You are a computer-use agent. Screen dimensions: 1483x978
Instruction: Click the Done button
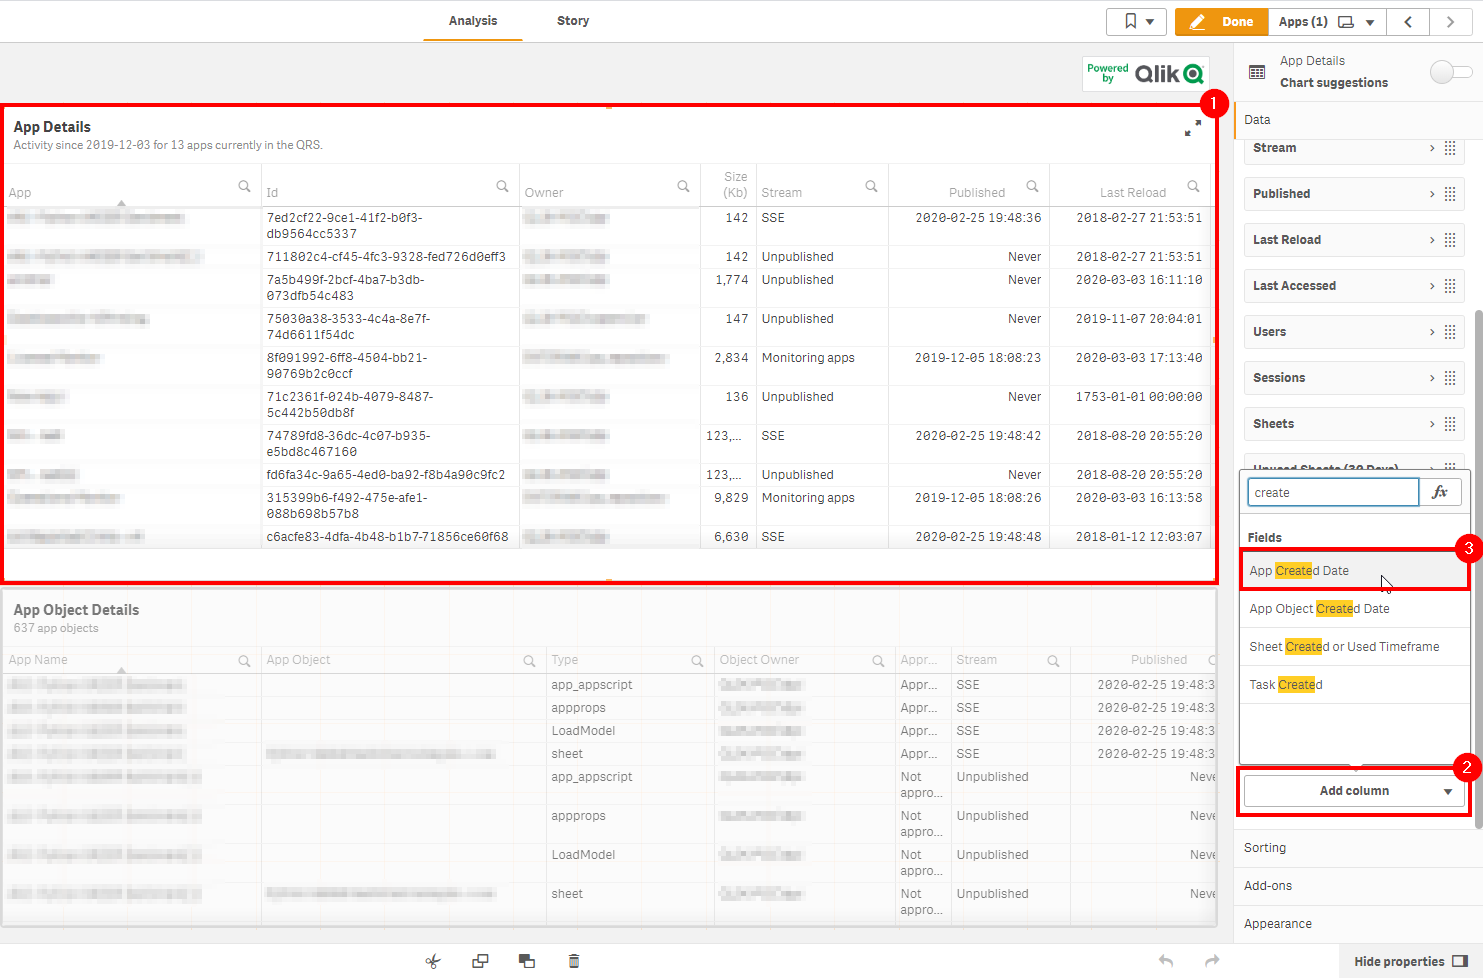coord(1222,21)
